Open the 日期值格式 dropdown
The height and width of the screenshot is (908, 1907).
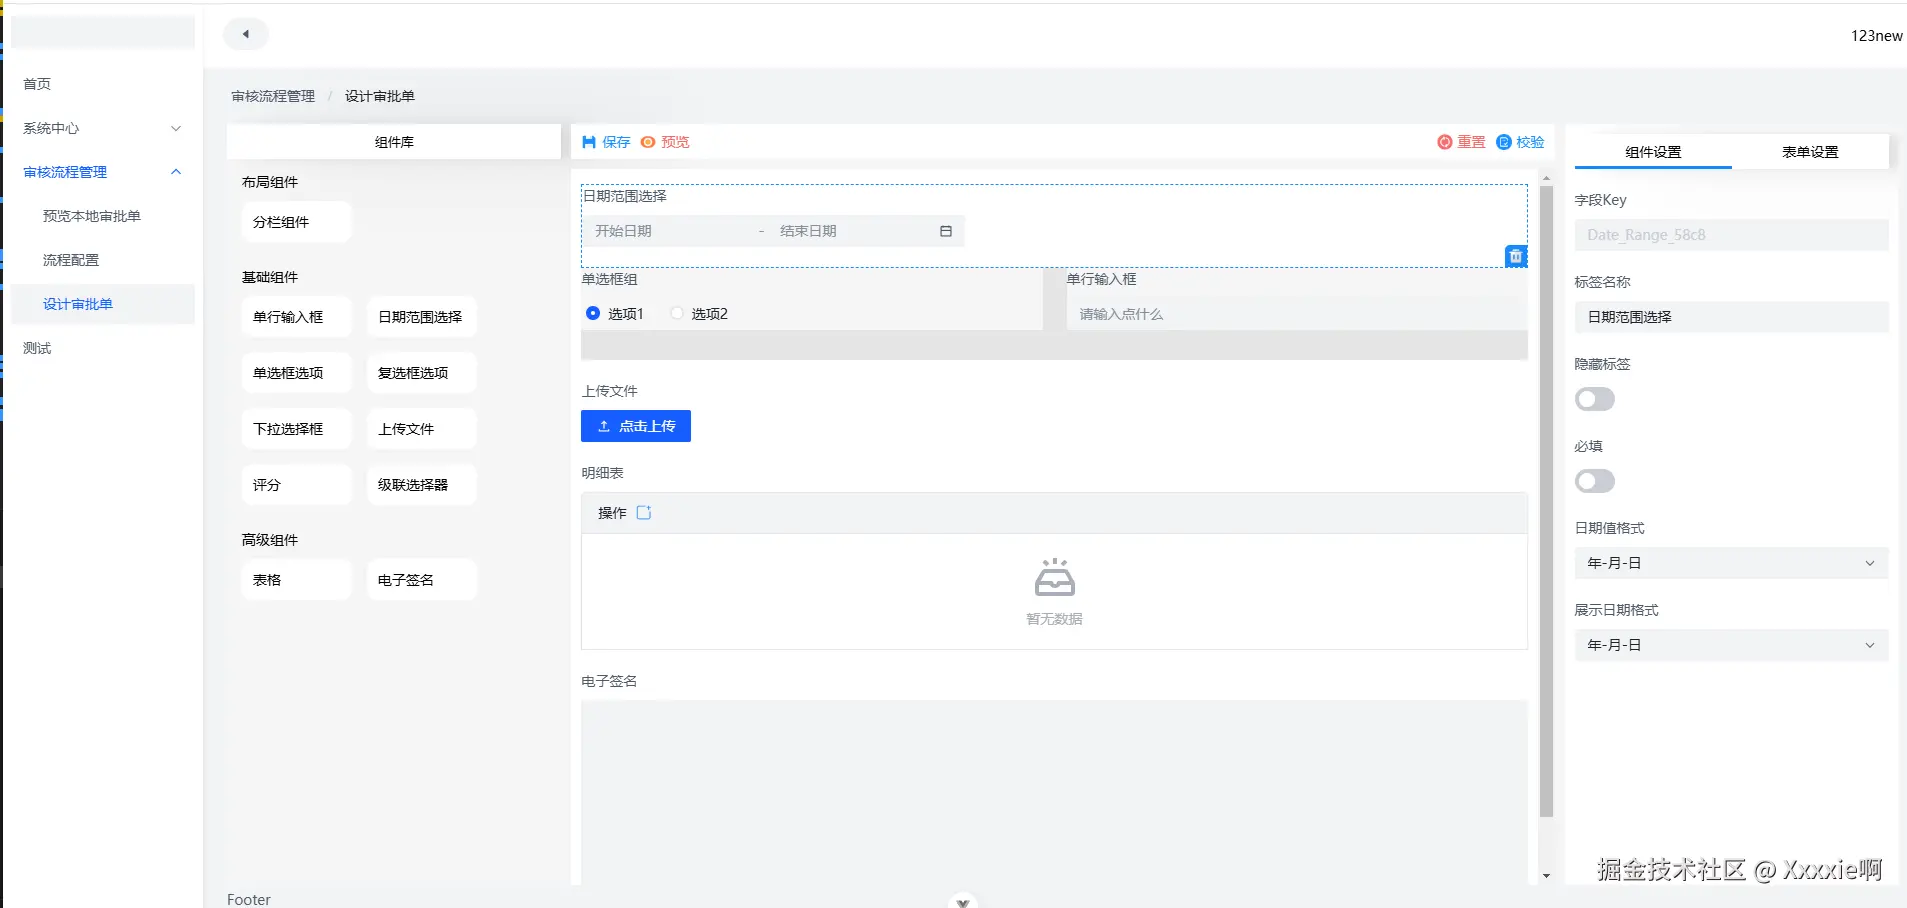tap(1729, 562)
